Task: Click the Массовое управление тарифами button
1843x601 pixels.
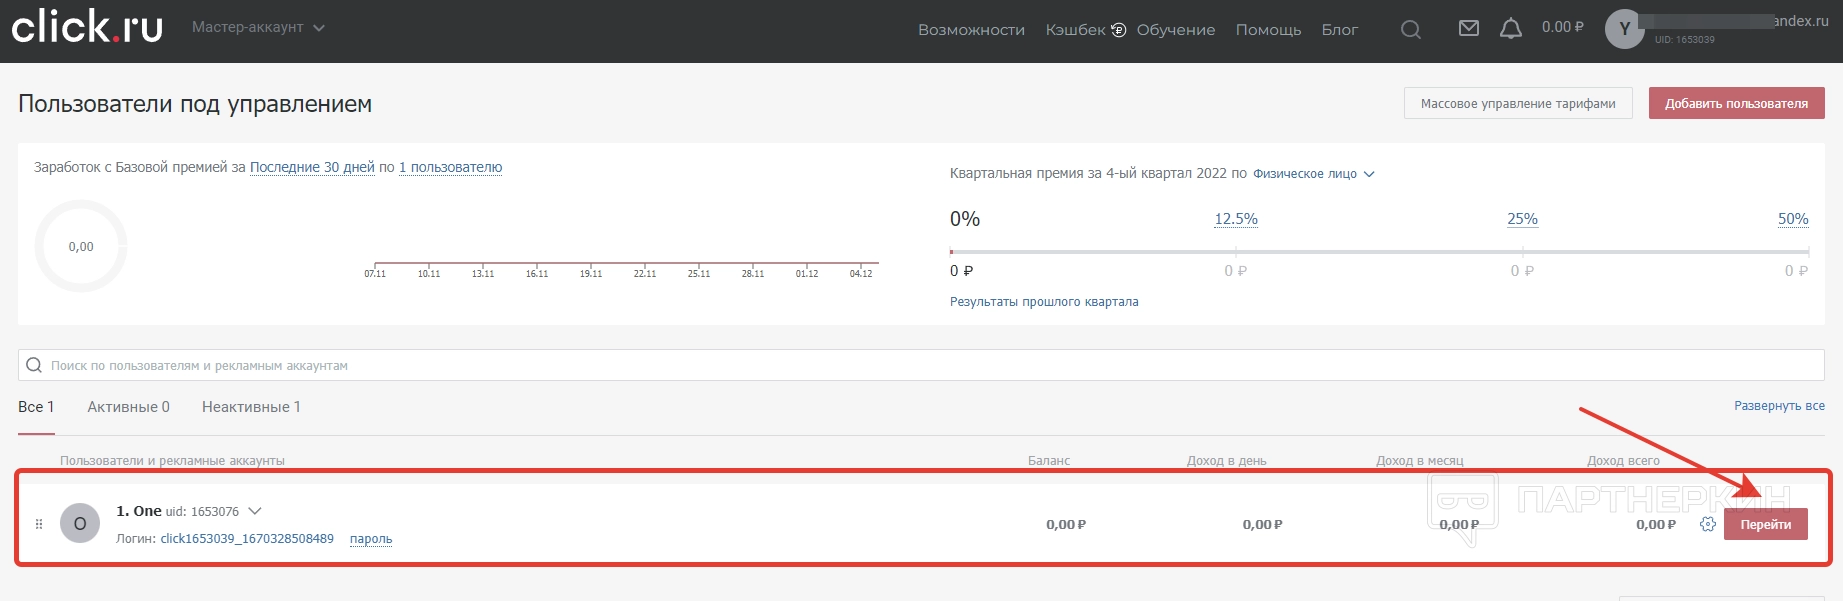Action: (1517, 103)
